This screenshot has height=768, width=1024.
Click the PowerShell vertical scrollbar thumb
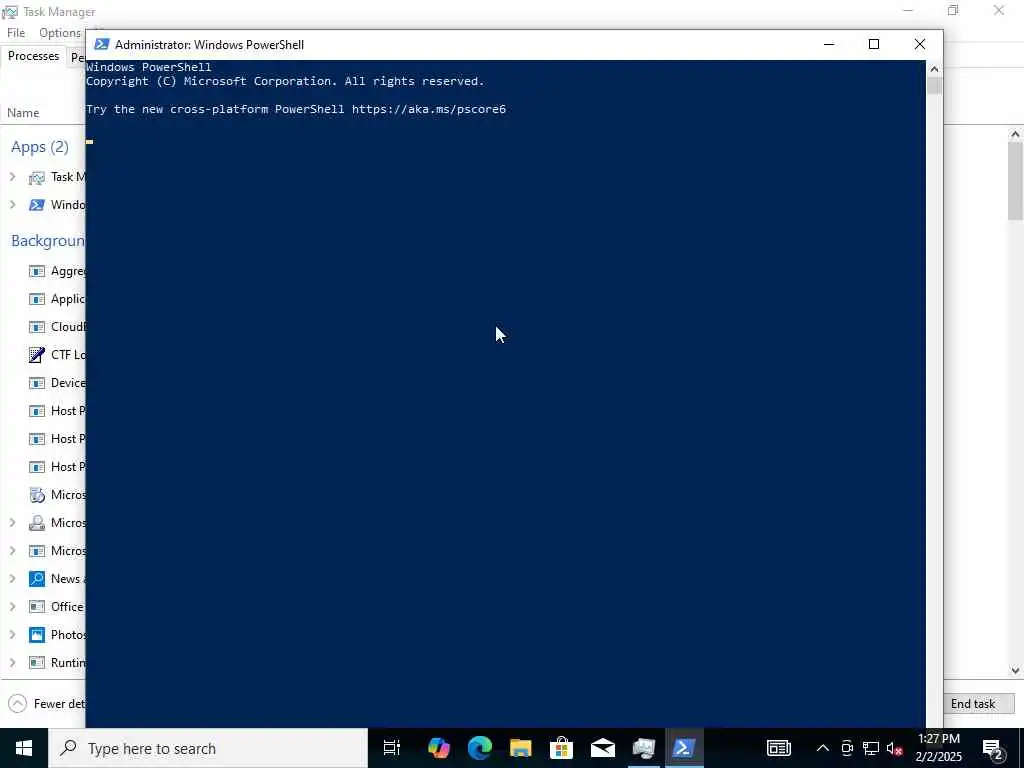[934, 86]
